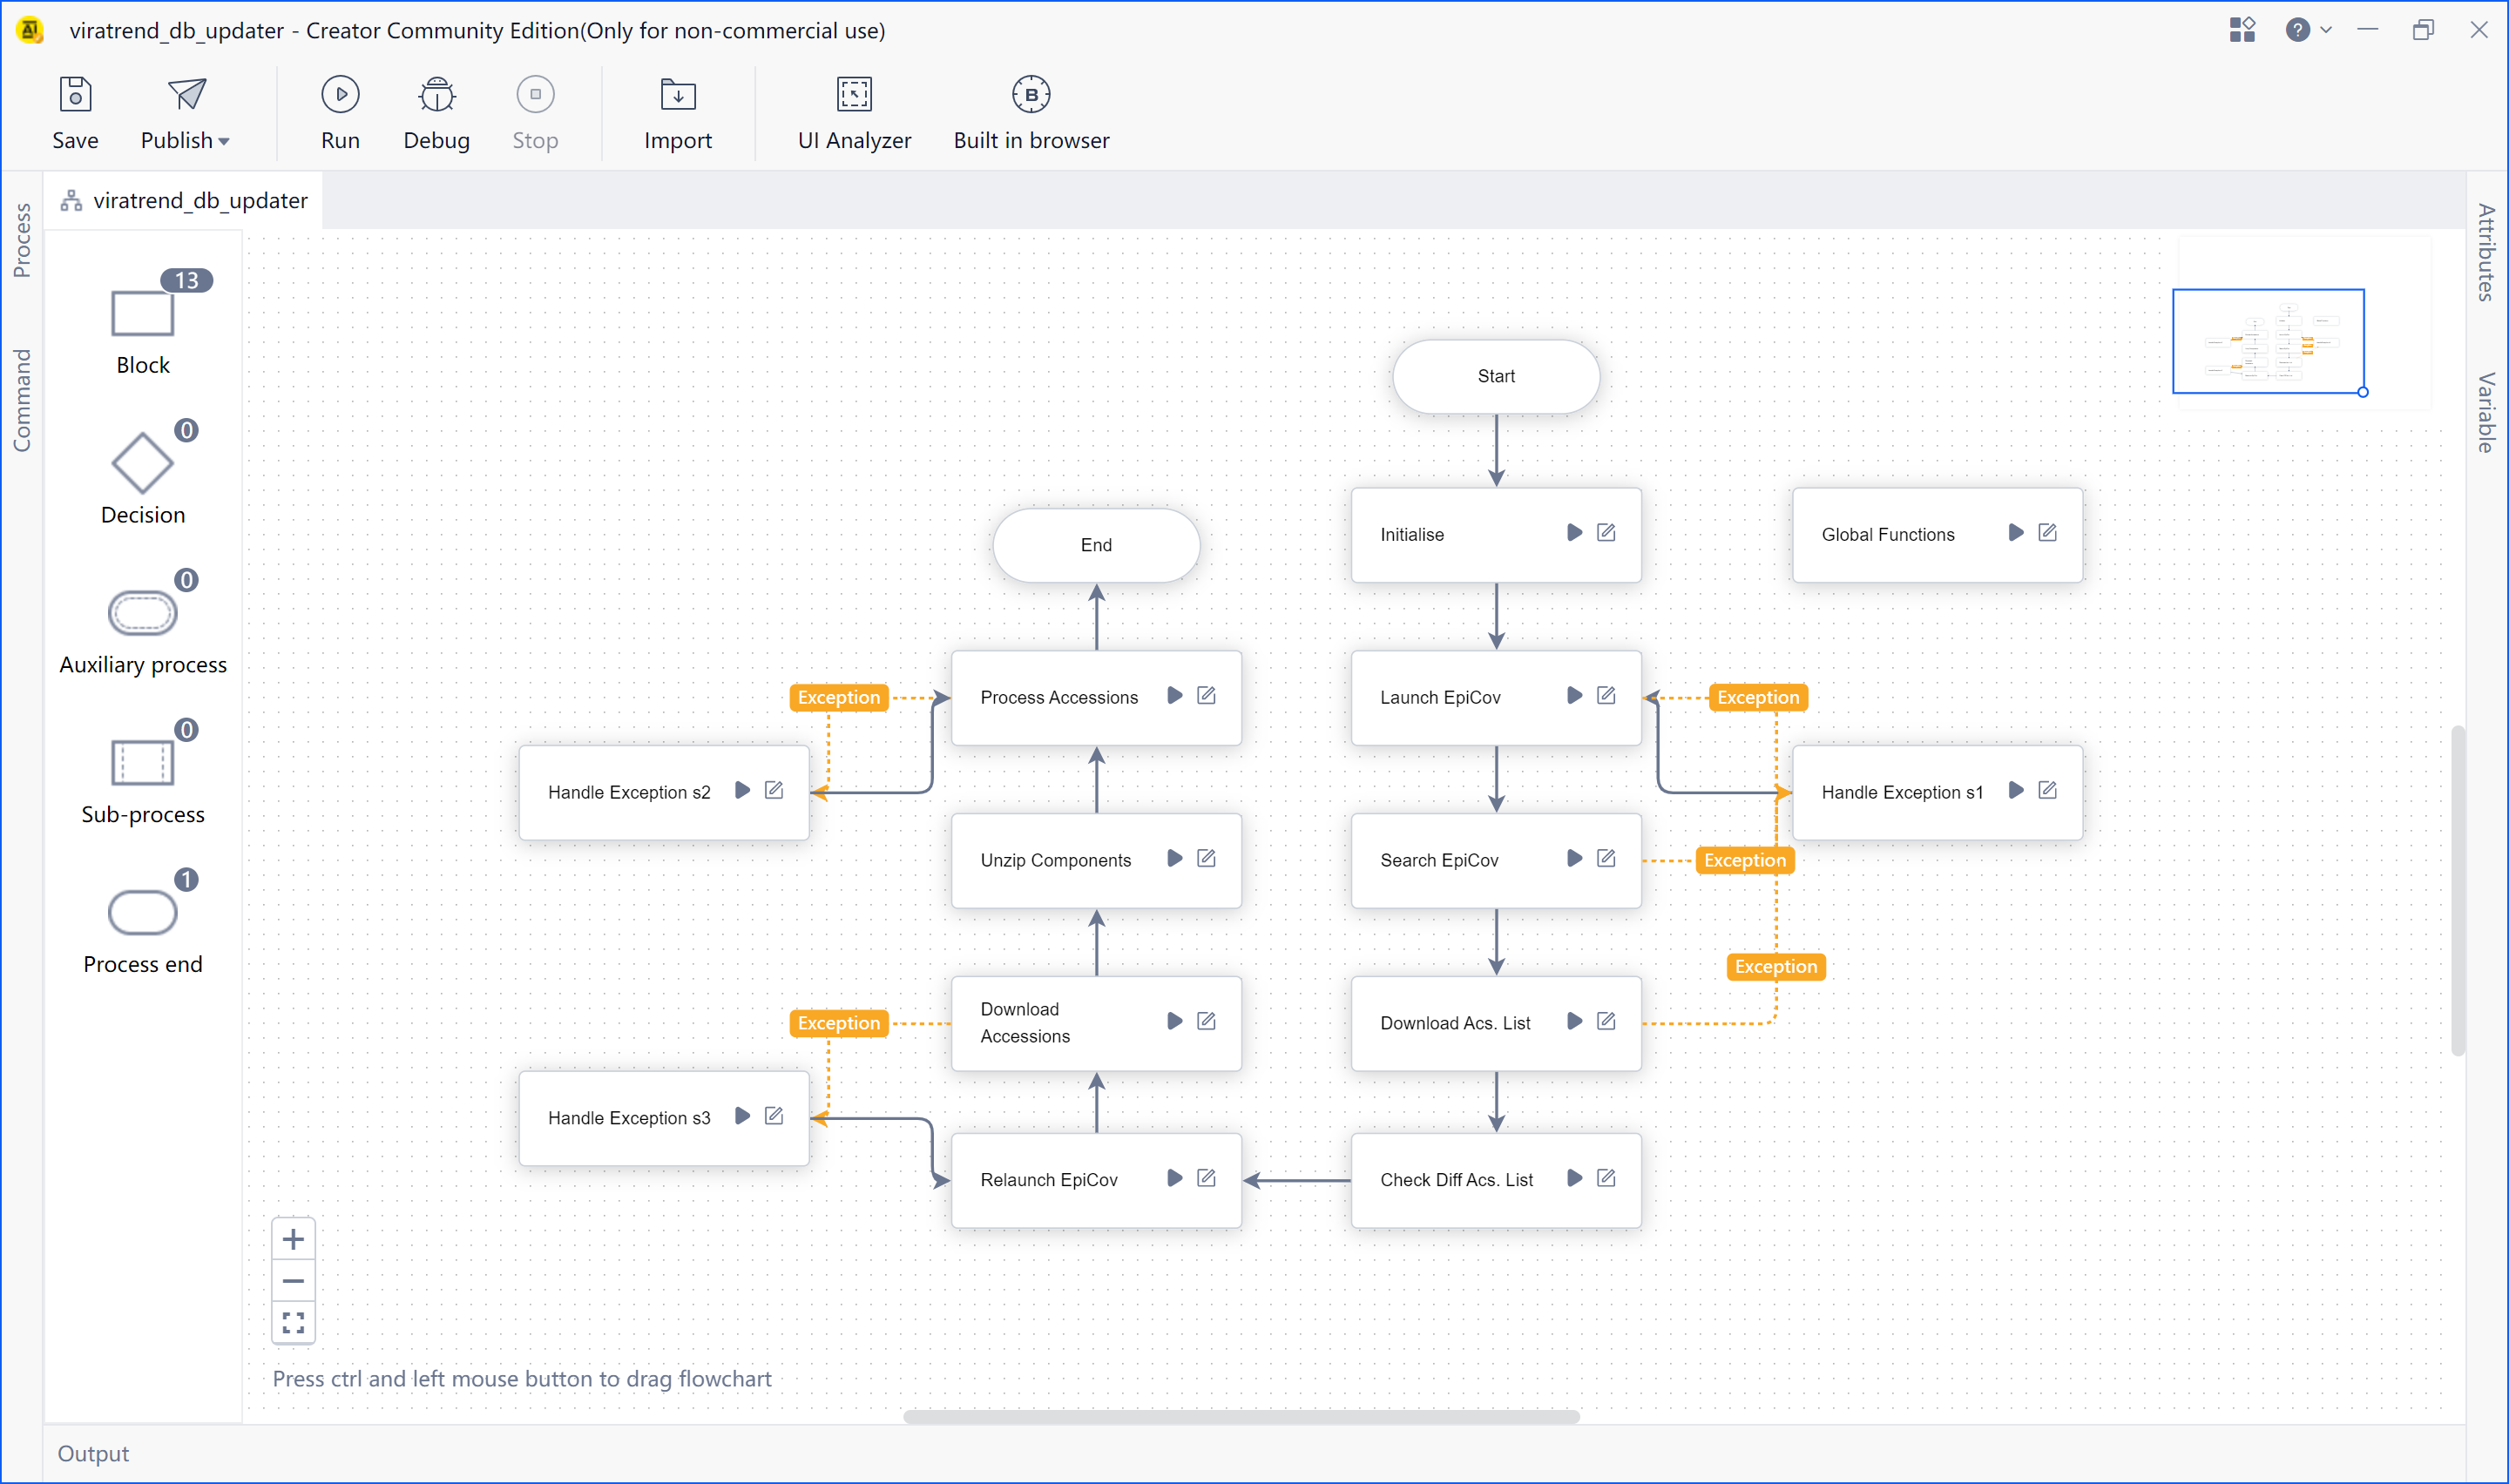Click the Import icon

tap(677, 95)
